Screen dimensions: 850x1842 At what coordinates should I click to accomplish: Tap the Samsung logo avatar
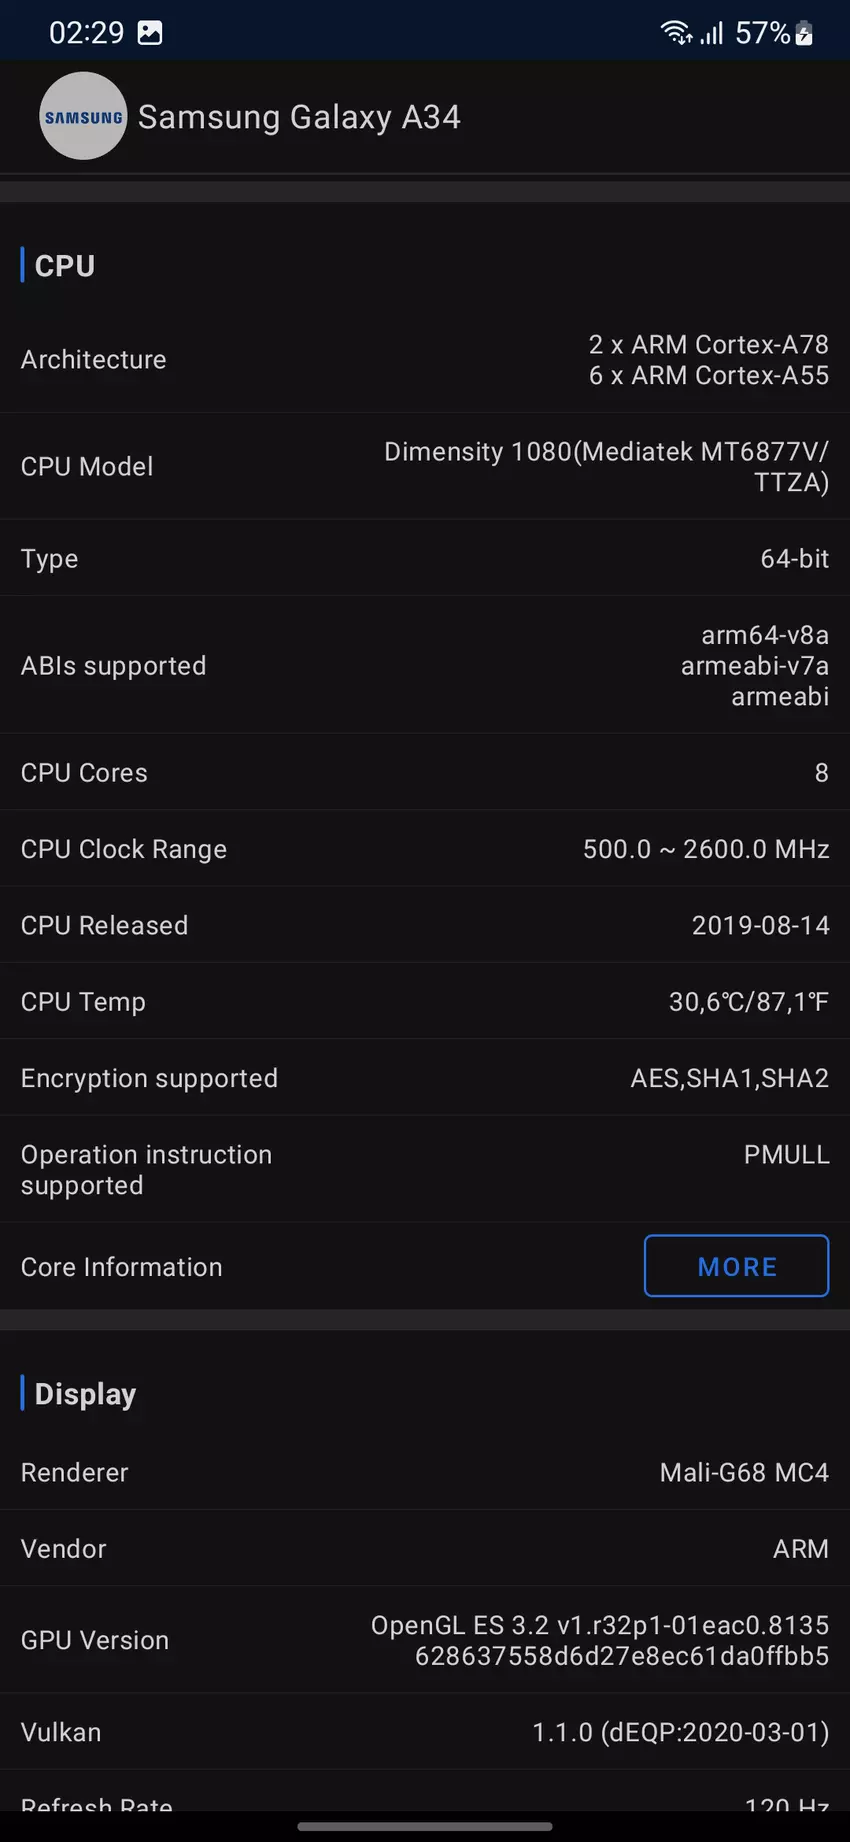(83, 116)
